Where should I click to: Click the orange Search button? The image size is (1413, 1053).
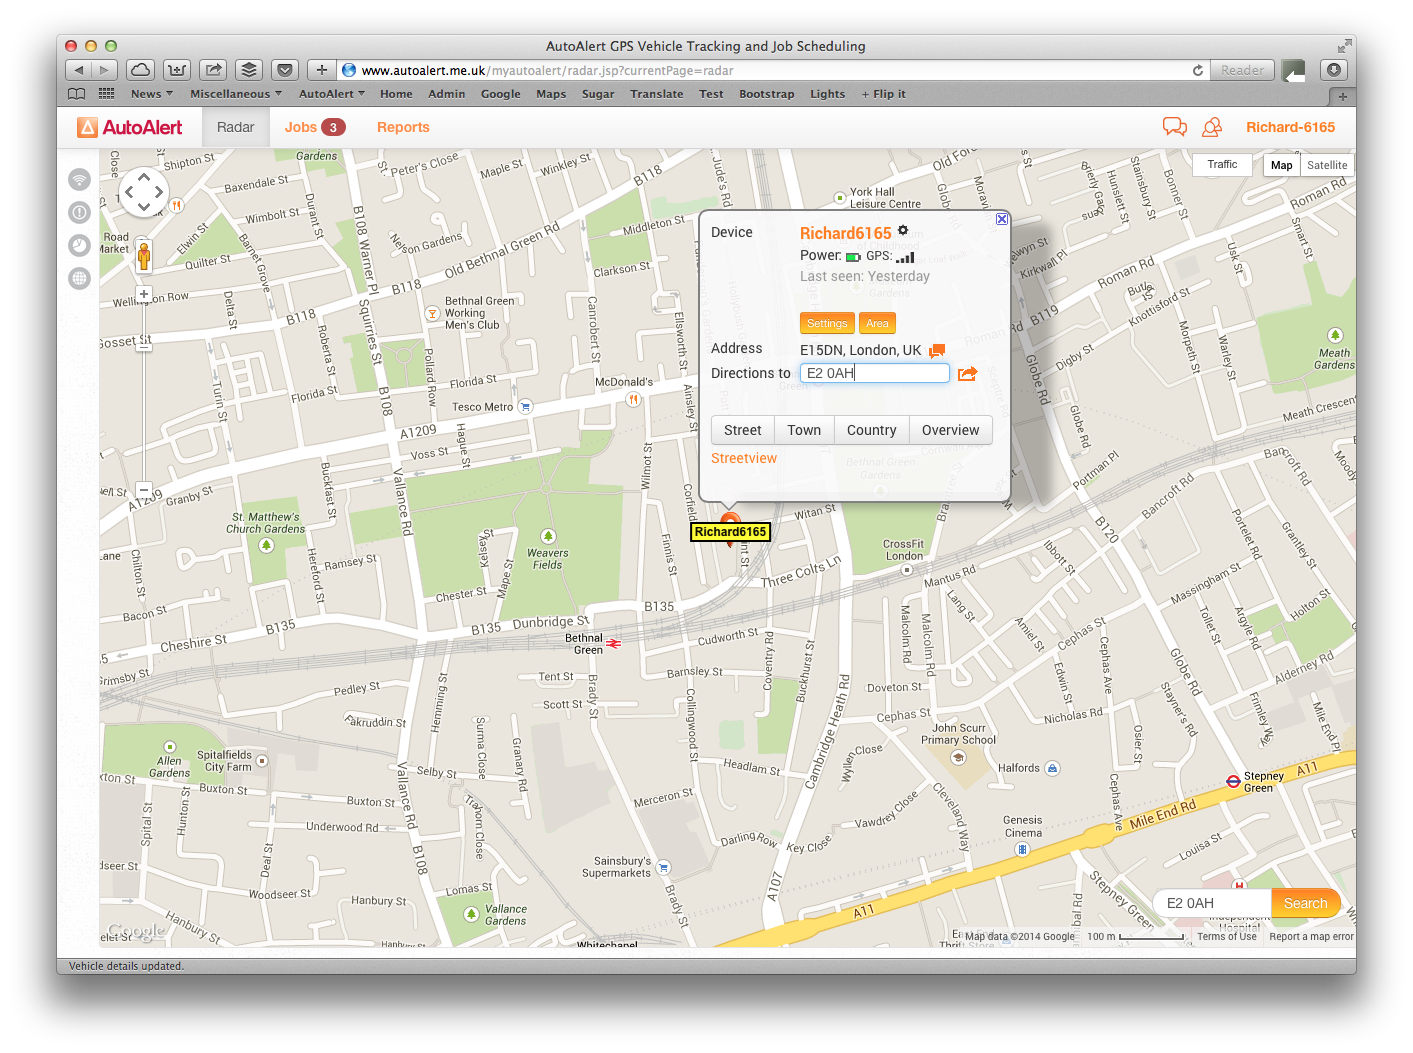tap(1306, 903)
